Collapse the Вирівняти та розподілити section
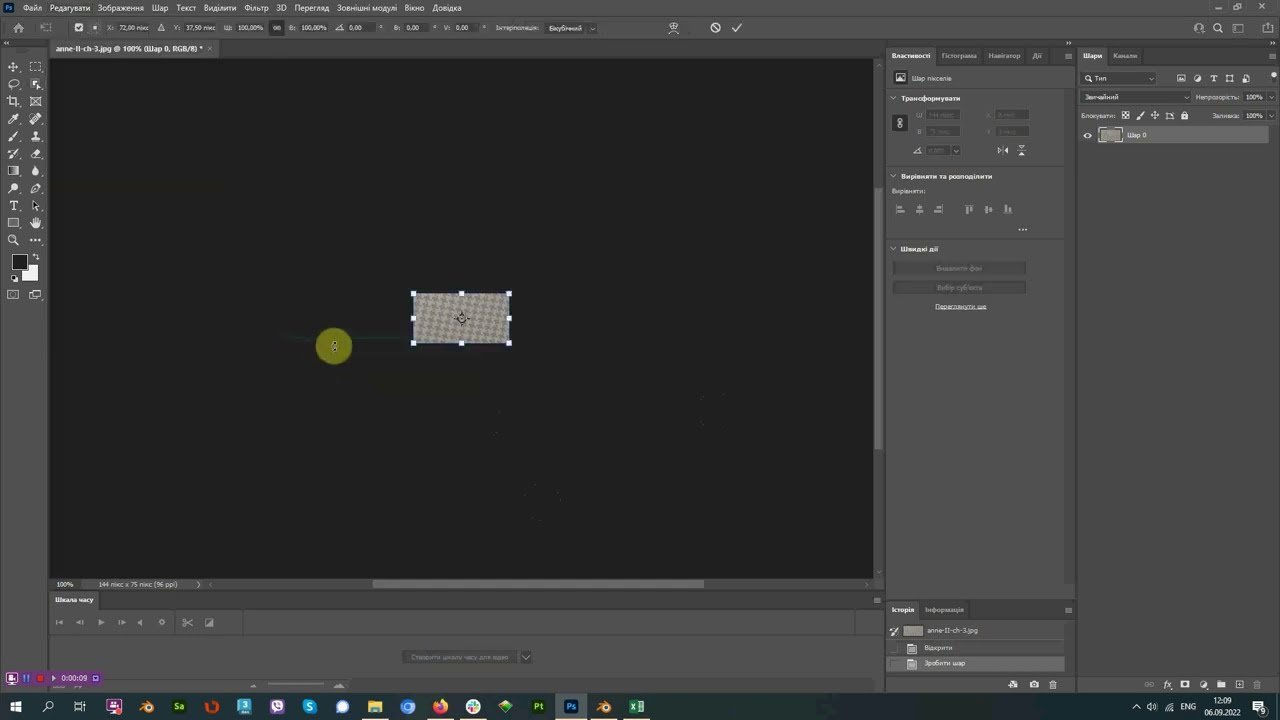This screenshot has width=1280, height=720. [x=894, y=176]
